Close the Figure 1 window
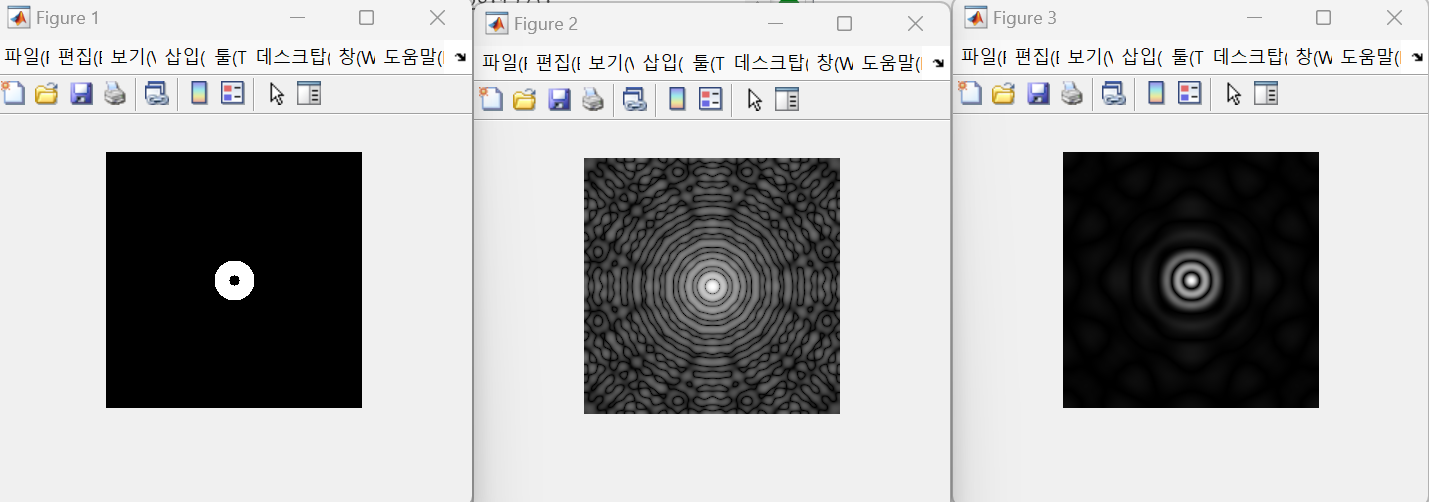Viewport: 1429px width, 502px height. pyautogui.click(x=437, y=18)
